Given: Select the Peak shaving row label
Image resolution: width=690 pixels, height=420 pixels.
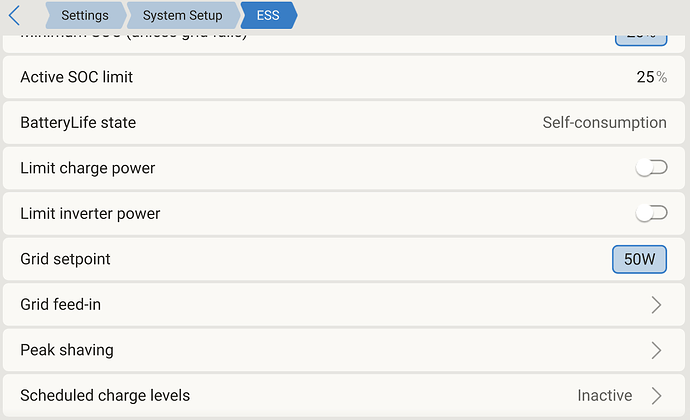Looking at the screenshot, I should click(67, 350).
